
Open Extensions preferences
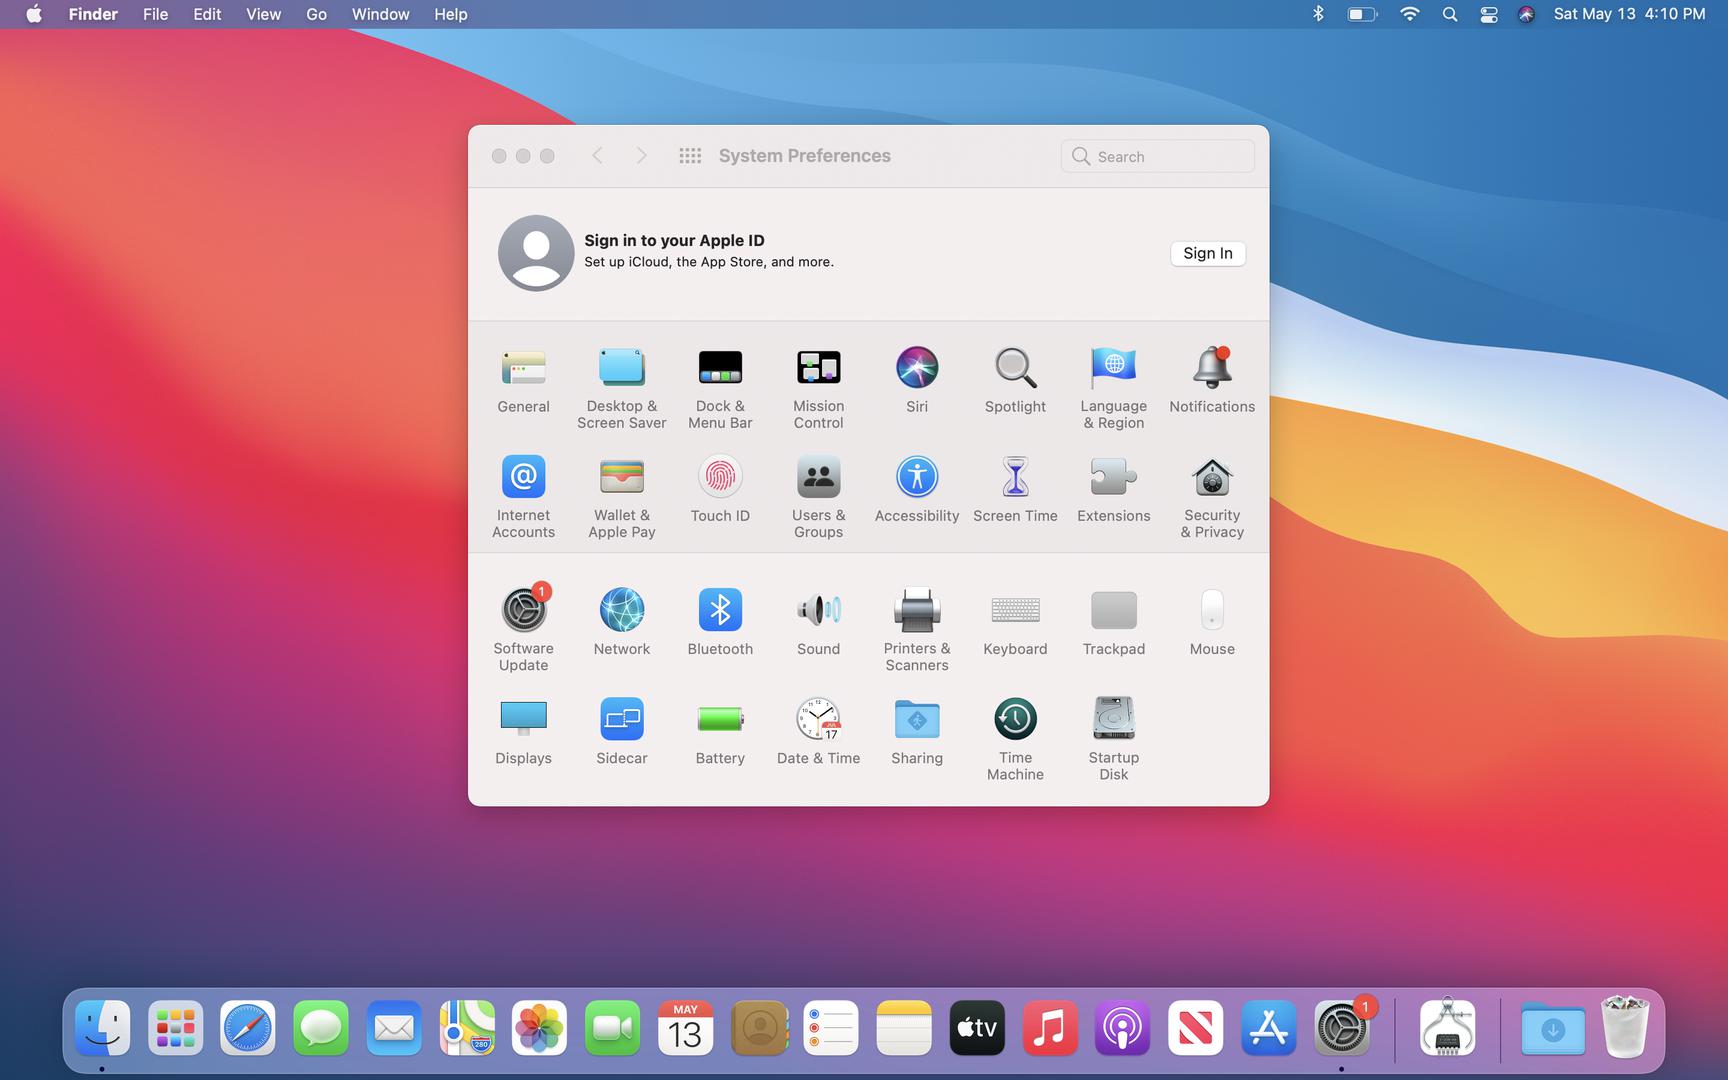click(x=1113, y=490)
